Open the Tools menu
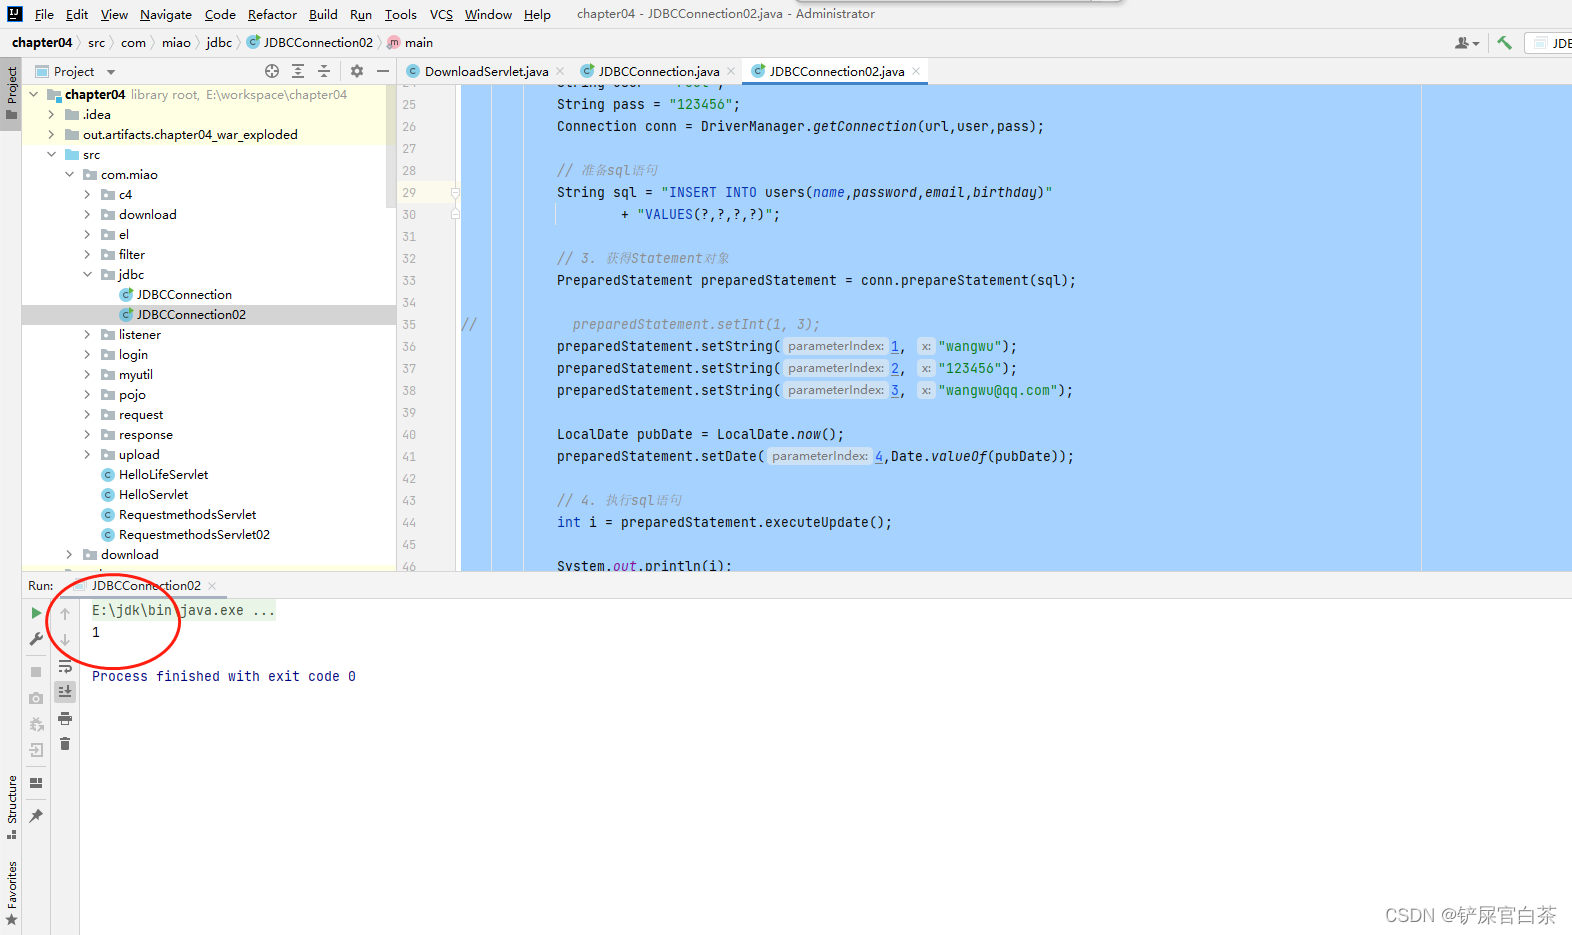This screenshot has height=935, width=1572. (400, 14)
